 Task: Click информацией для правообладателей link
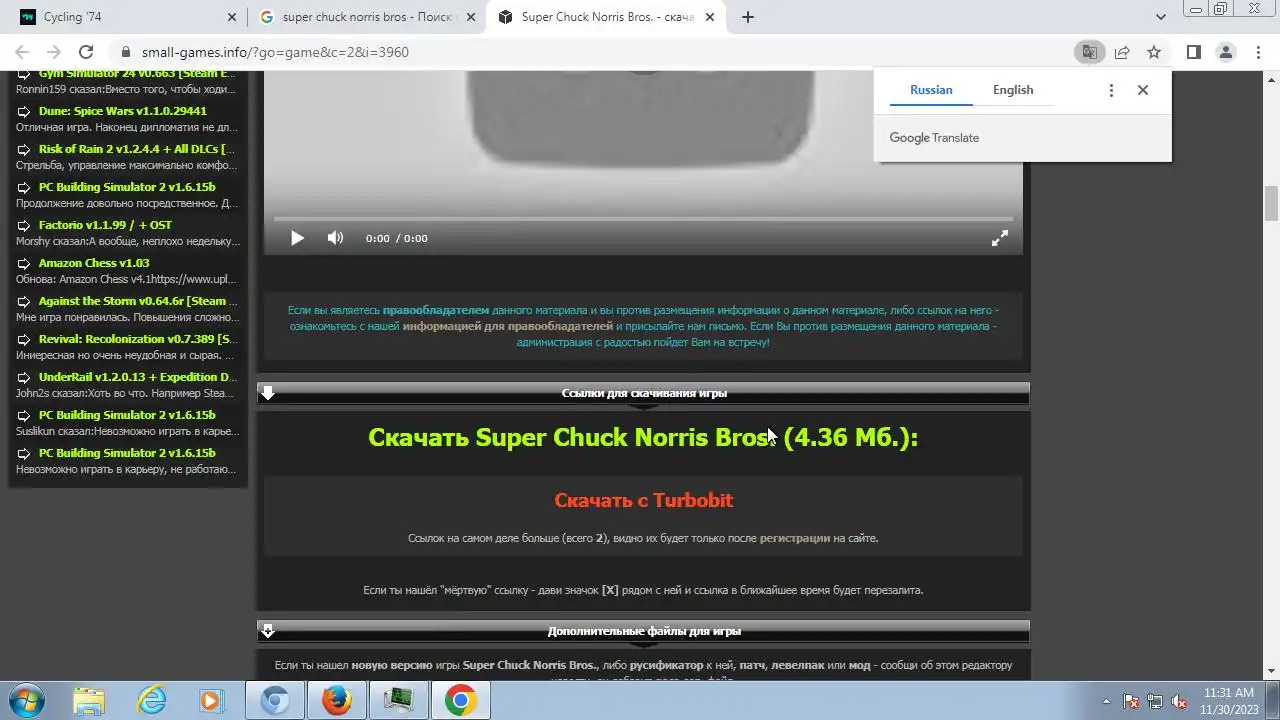[x=508, y=326]
